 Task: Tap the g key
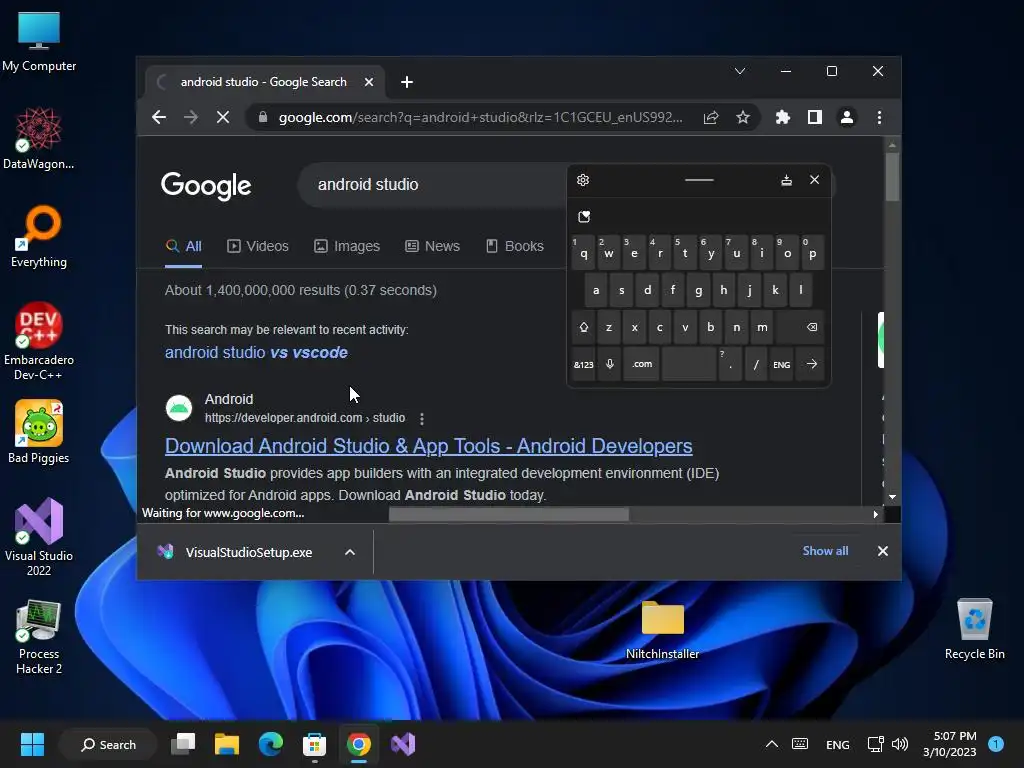(698, 291)
